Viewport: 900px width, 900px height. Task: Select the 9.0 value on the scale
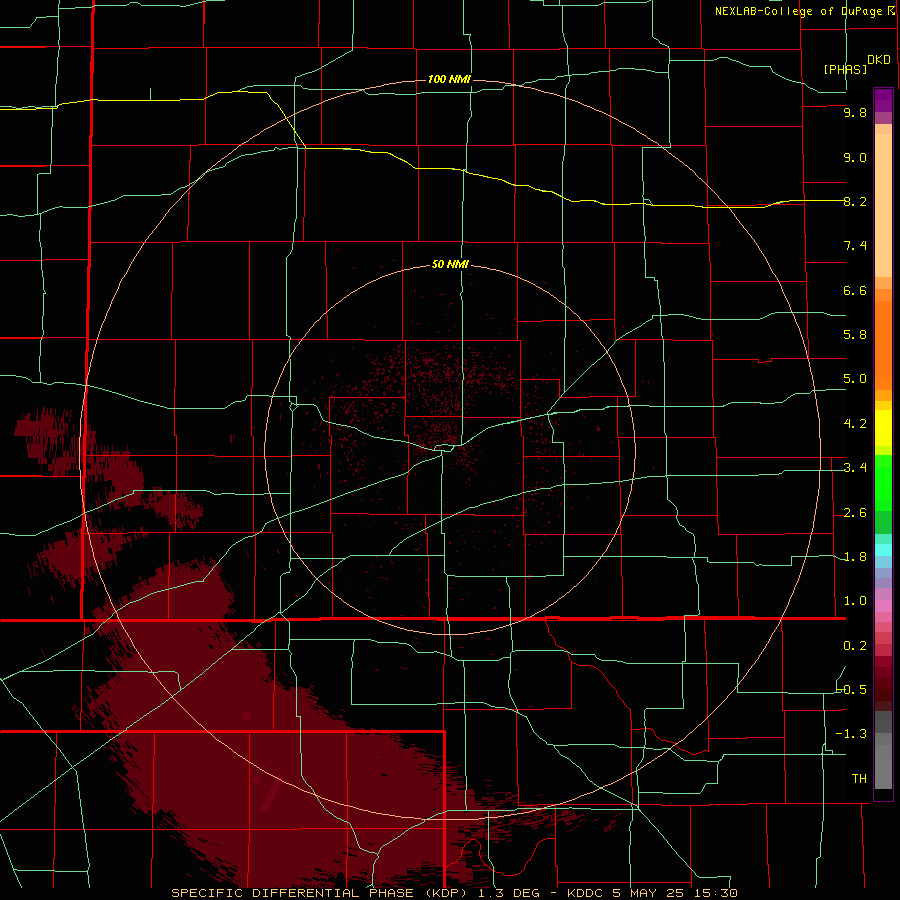tap(855, 157)
